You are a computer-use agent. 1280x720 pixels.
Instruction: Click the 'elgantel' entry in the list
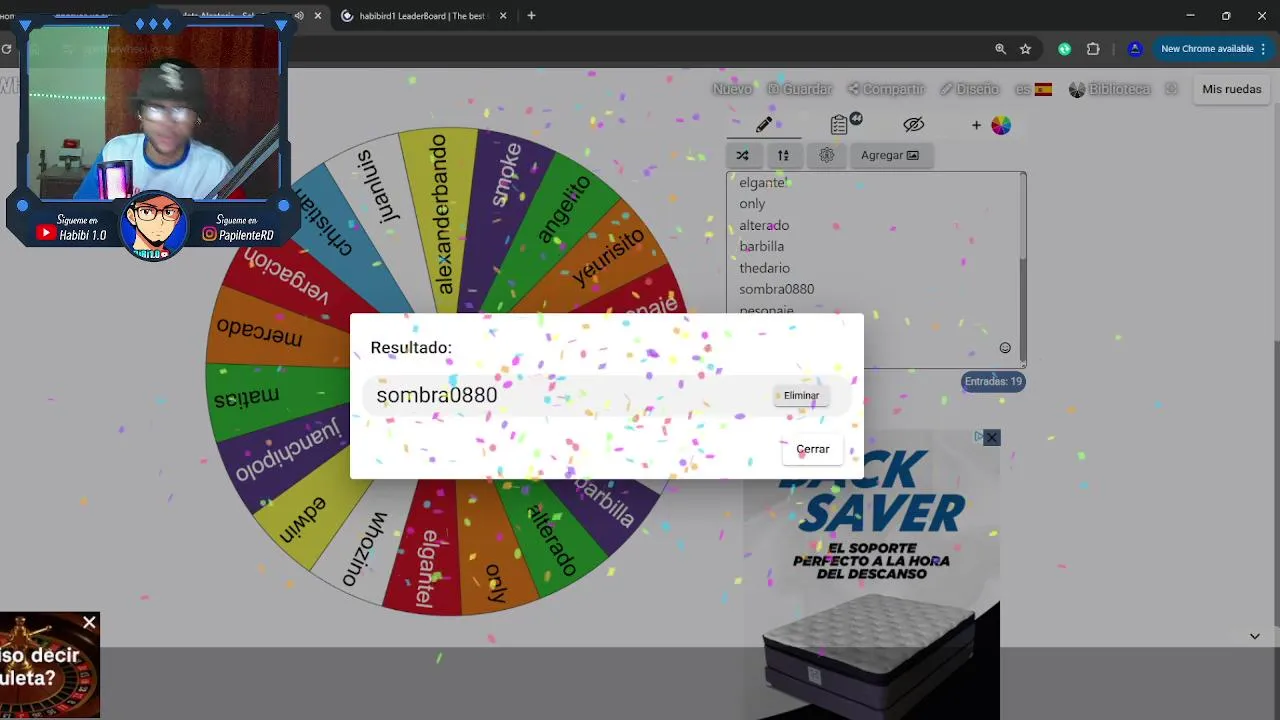pos(763,183)
